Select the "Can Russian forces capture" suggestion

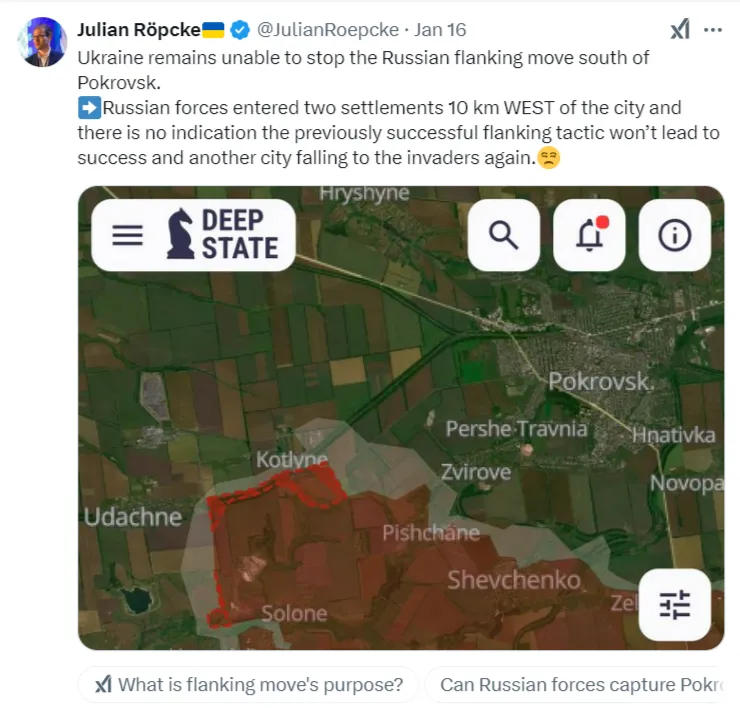(575, 684)
